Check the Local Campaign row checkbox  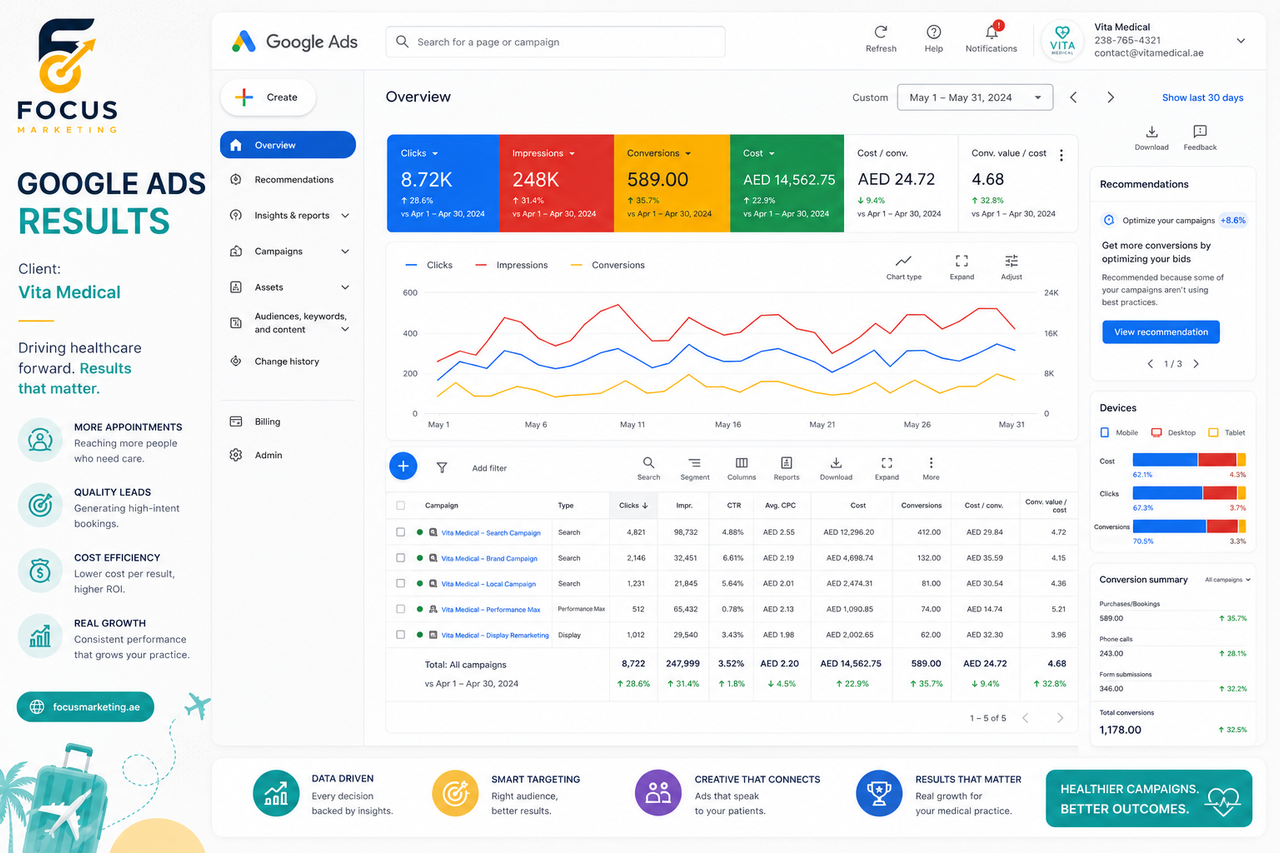401,583
